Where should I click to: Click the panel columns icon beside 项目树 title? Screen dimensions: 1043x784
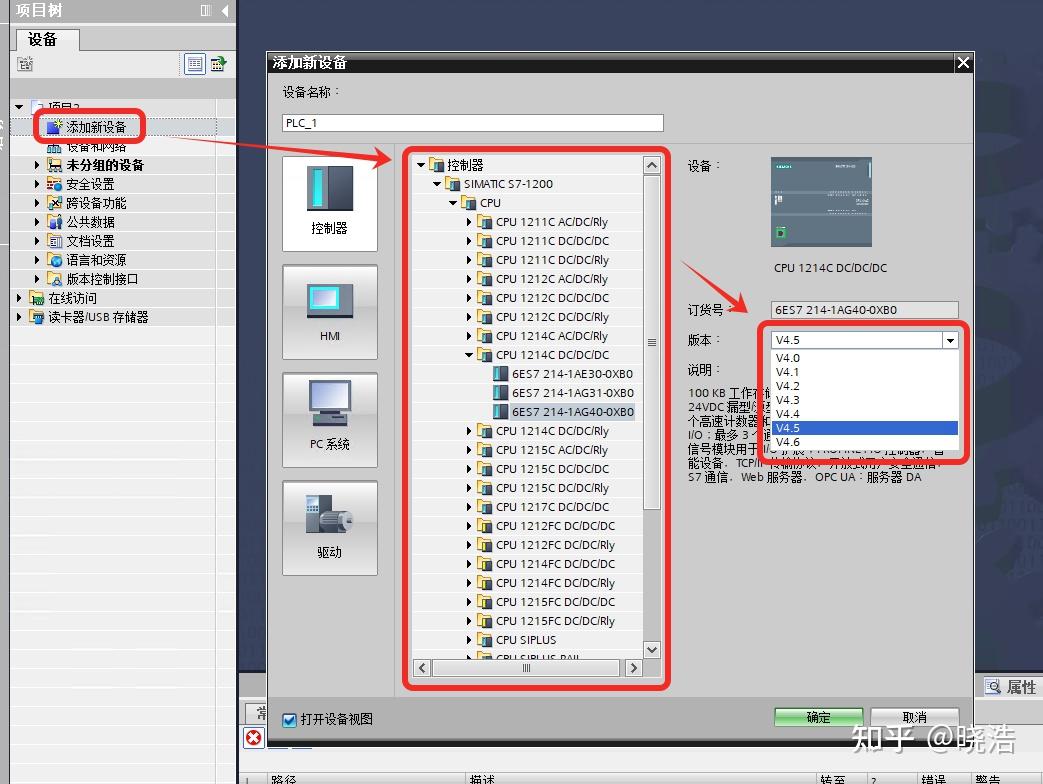point(206,11)
